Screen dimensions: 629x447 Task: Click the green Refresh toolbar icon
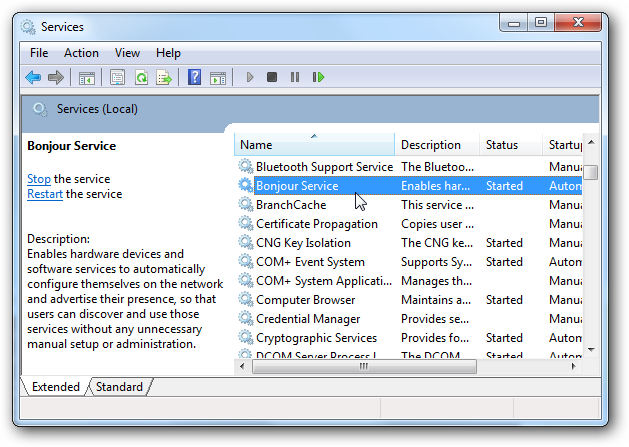tap(141, 77)
